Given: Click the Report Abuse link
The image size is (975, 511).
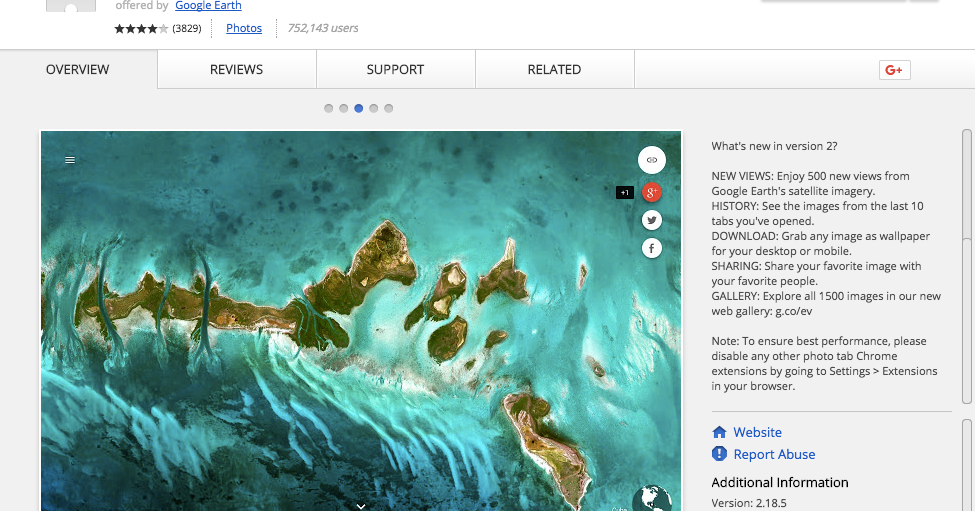Looking at the screenshot, I should (774, 454).
